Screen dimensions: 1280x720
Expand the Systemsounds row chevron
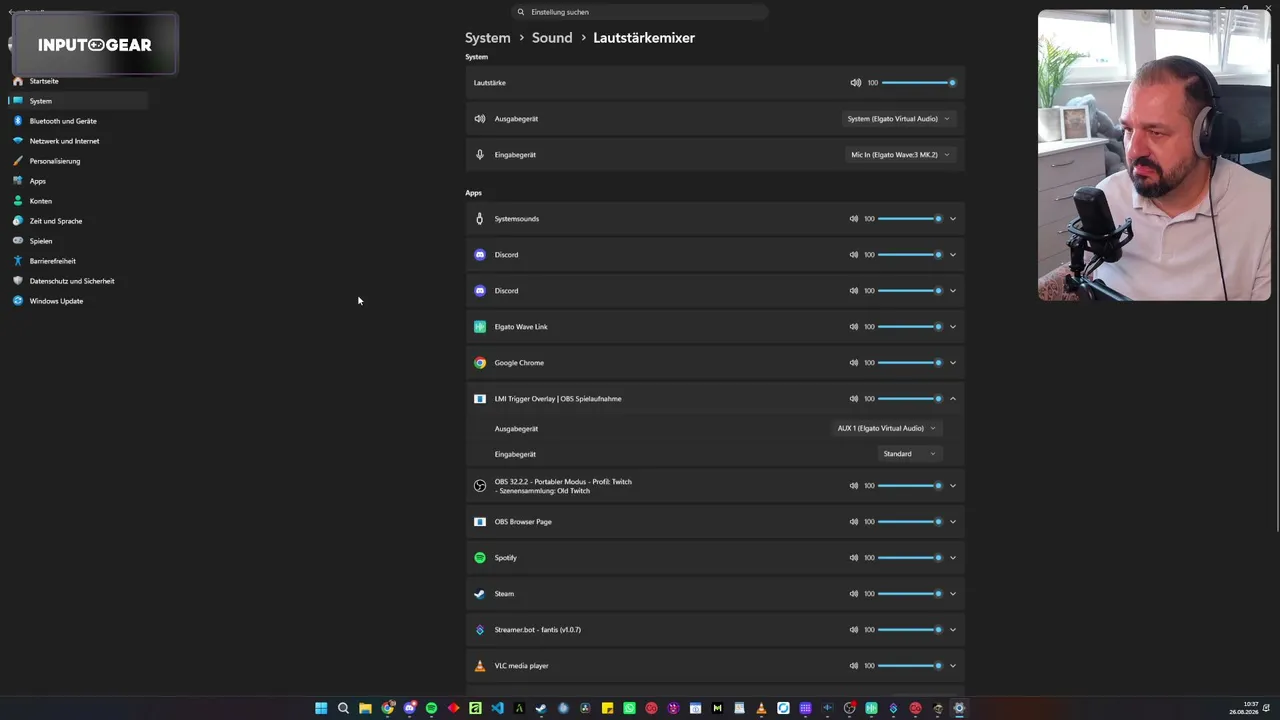point(953,219)
